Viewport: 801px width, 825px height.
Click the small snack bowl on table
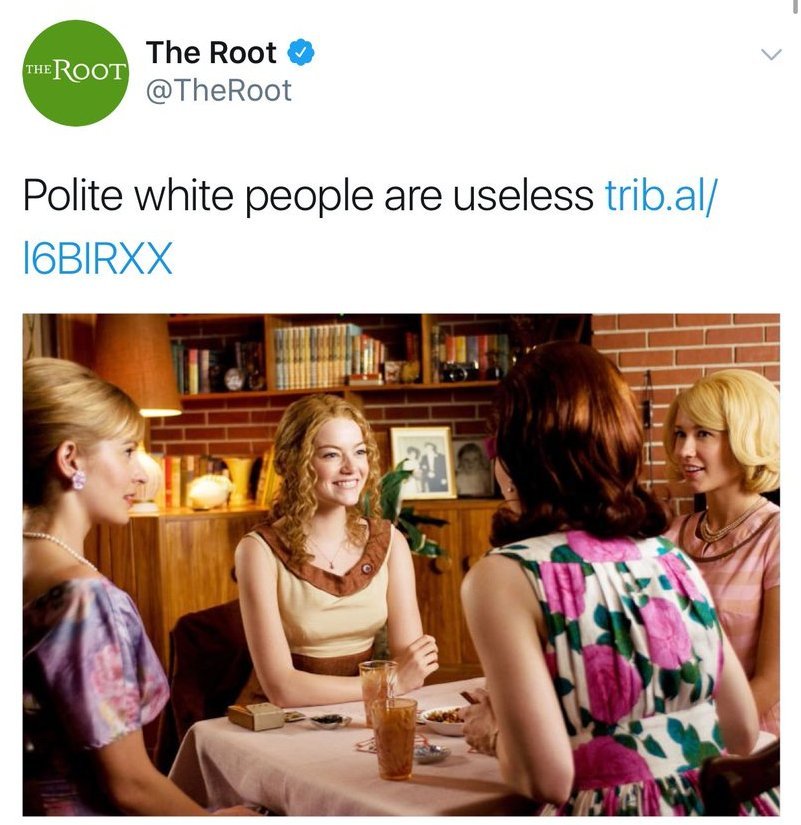coord(443,720)
